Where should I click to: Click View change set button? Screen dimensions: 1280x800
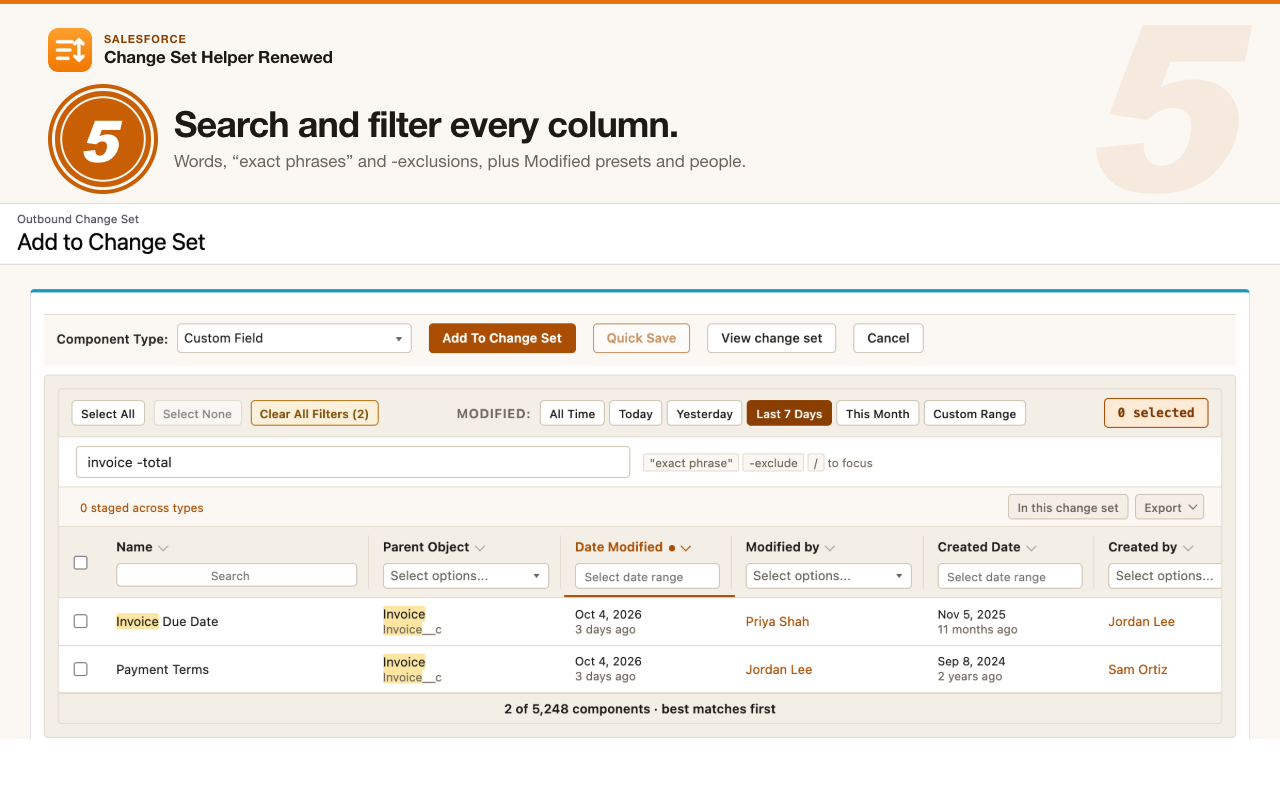click(771, 338)
